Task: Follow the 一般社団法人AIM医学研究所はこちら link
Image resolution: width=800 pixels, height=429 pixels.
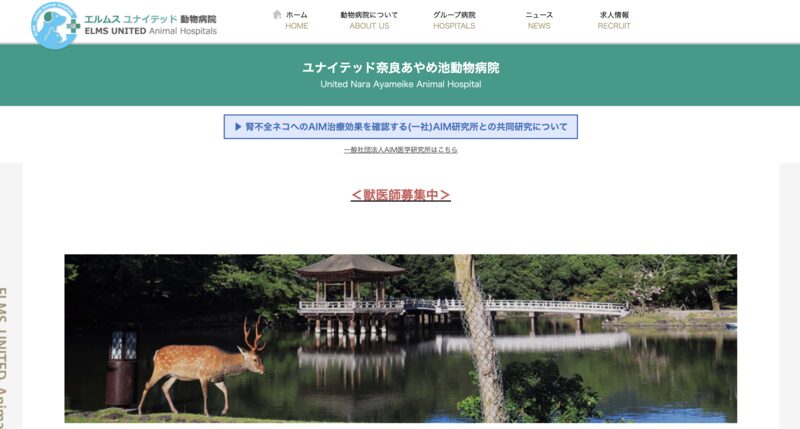Action: click(x=401, y=150)
